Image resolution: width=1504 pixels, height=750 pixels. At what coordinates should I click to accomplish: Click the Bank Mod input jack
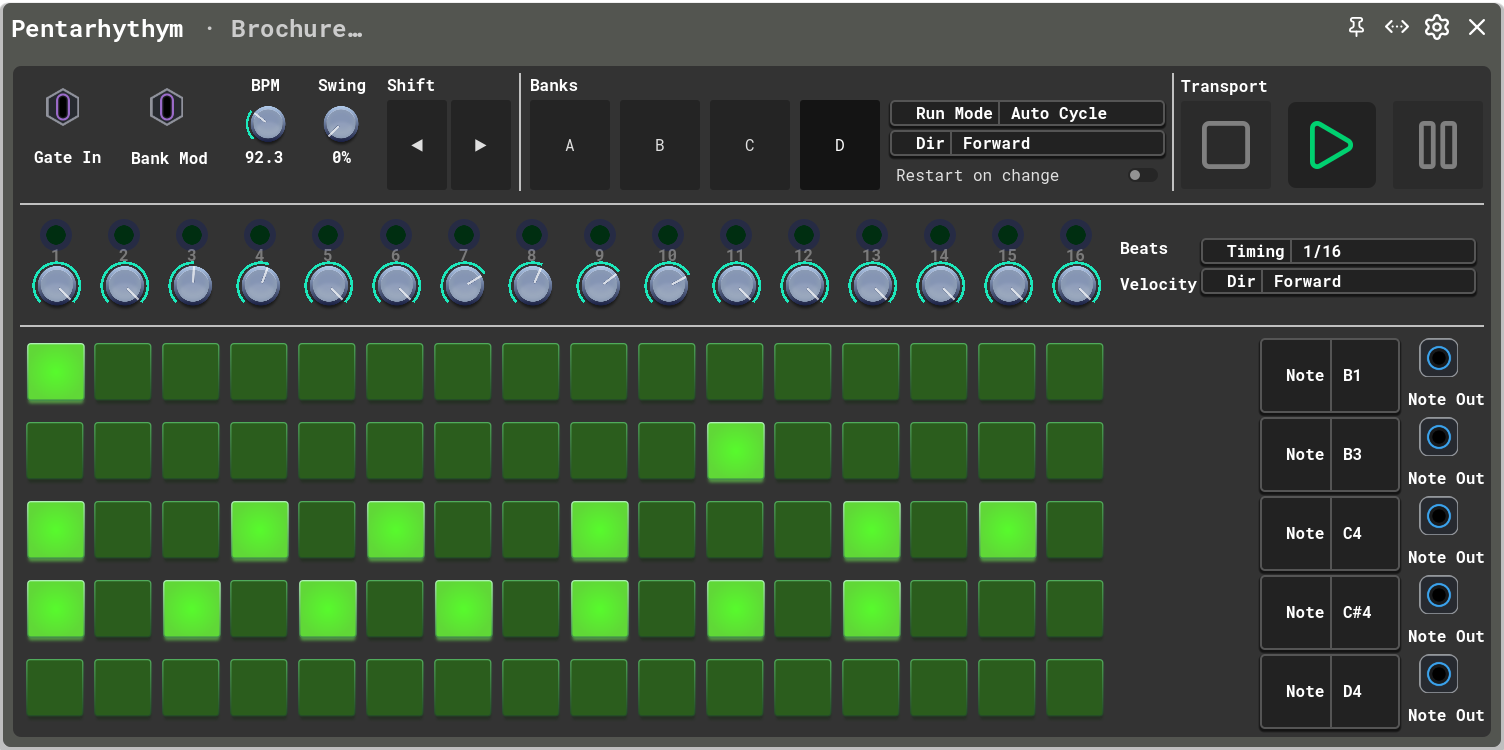[x=166, y=107]
